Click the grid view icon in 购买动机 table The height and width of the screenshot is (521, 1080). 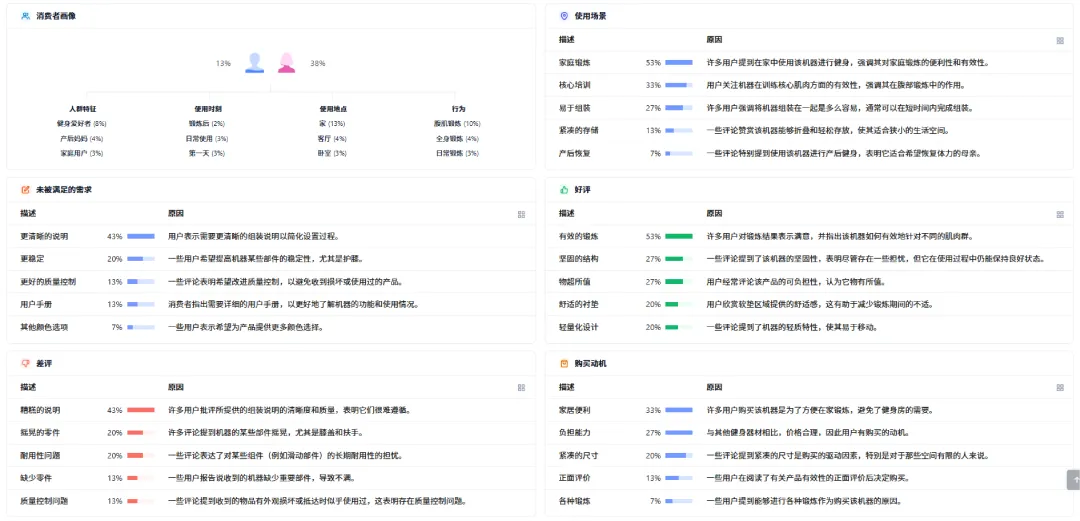(1060, 388)
